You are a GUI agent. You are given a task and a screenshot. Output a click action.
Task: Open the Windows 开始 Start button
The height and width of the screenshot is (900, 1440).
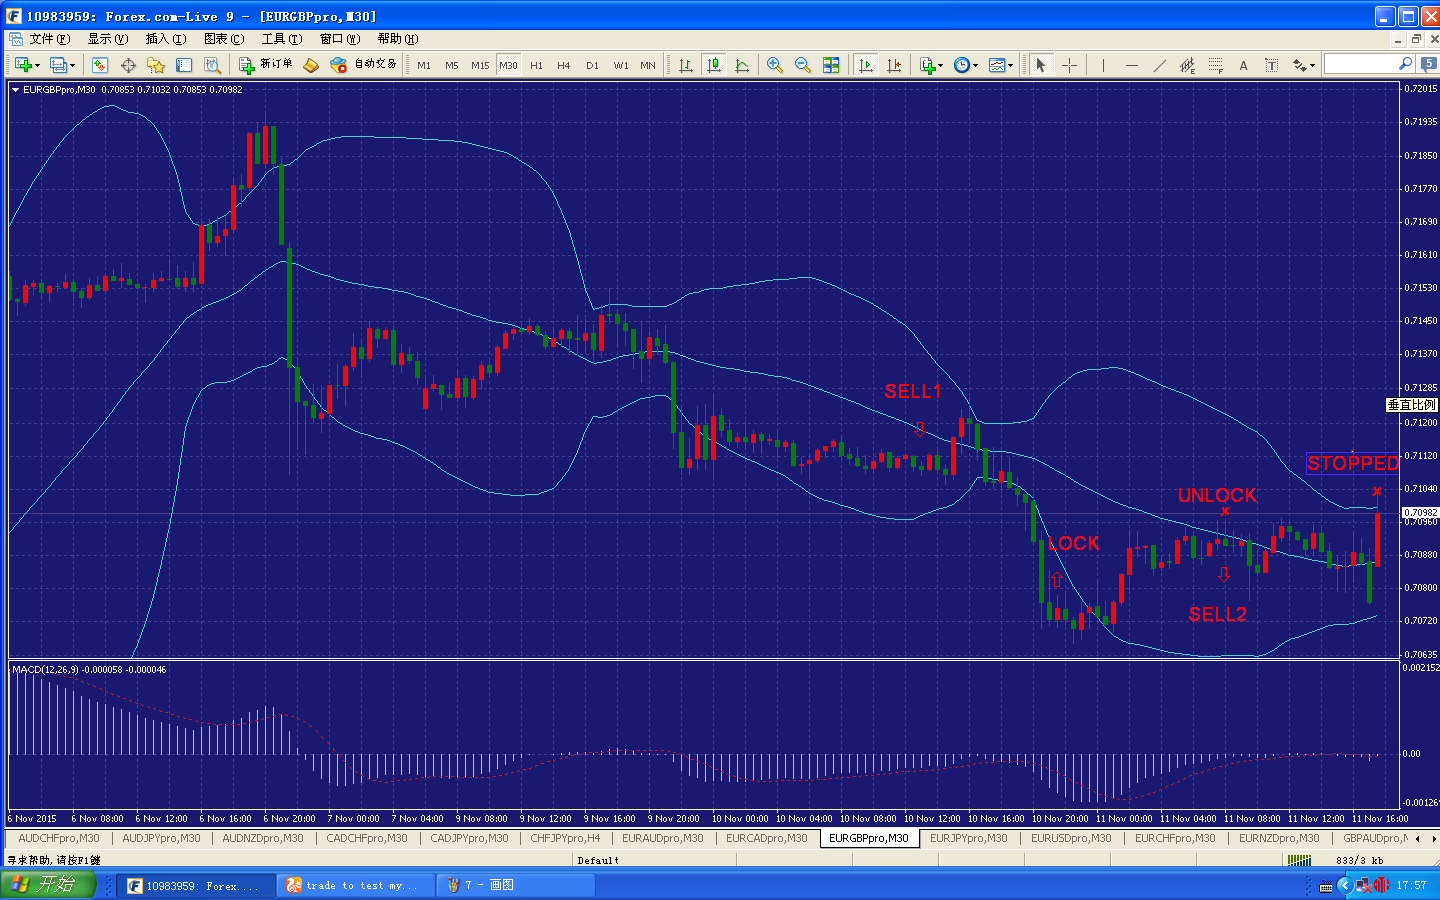point(47,885)
